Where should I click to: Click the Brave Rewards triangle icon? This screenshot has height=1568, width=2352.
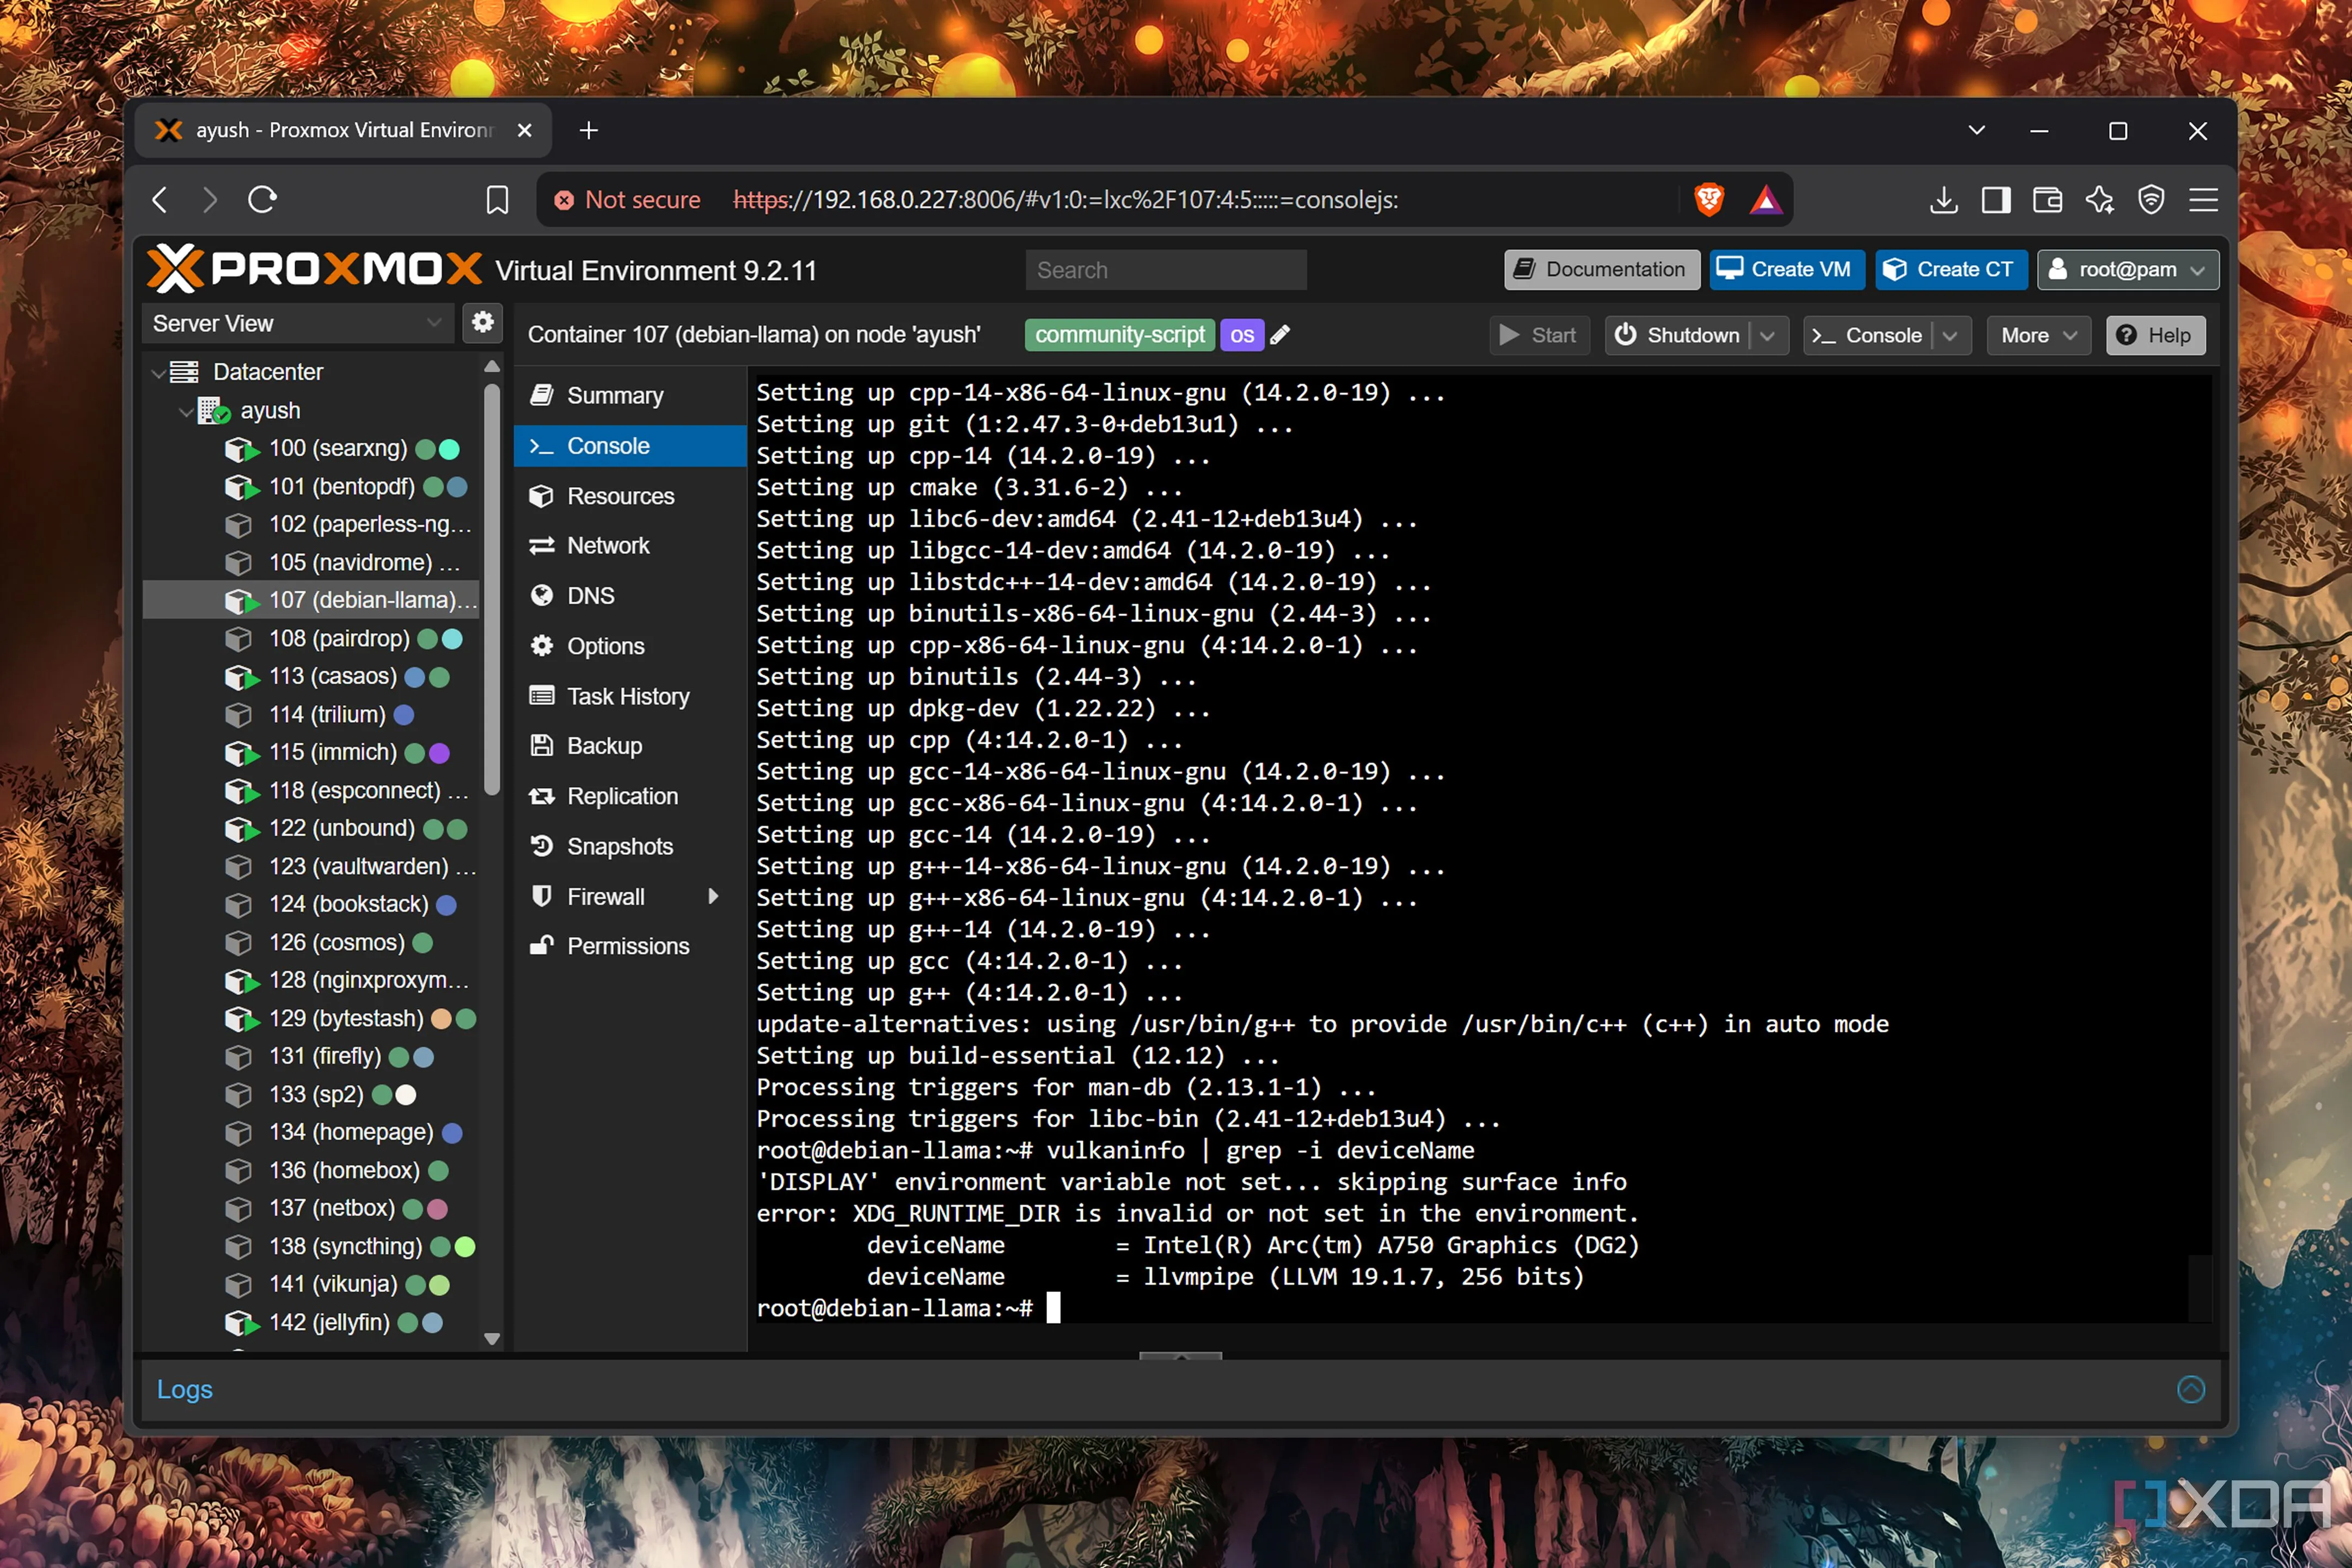point(1766,200)
